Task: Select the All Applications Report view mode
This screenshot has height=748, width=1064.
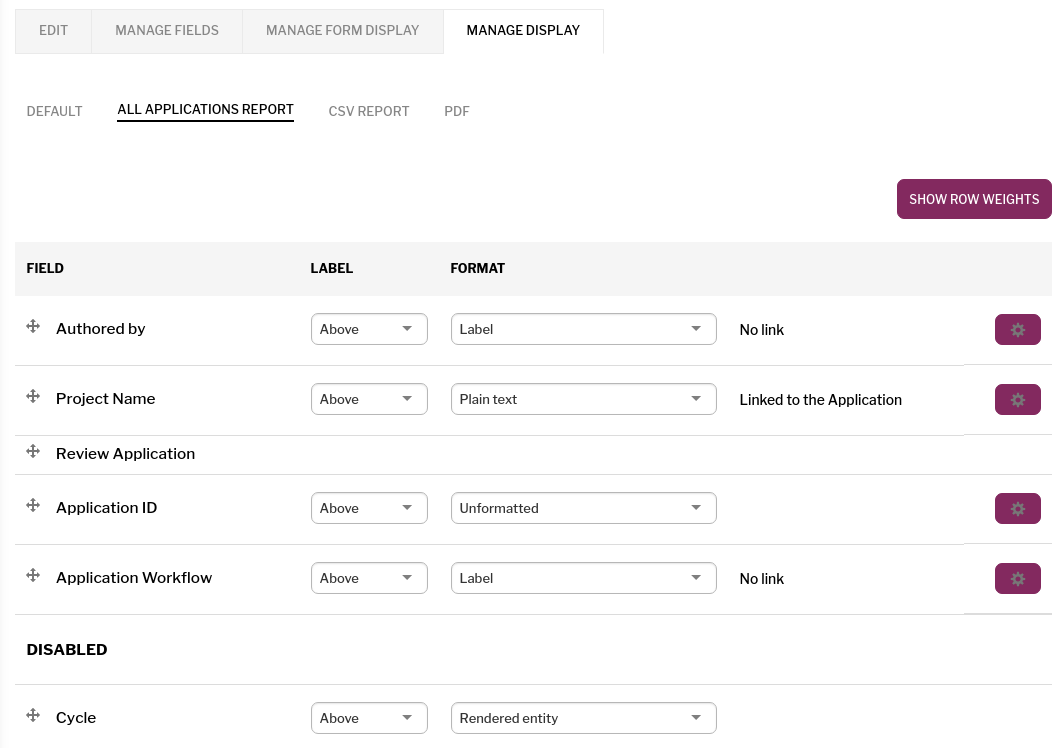Action: click(206, 109)
